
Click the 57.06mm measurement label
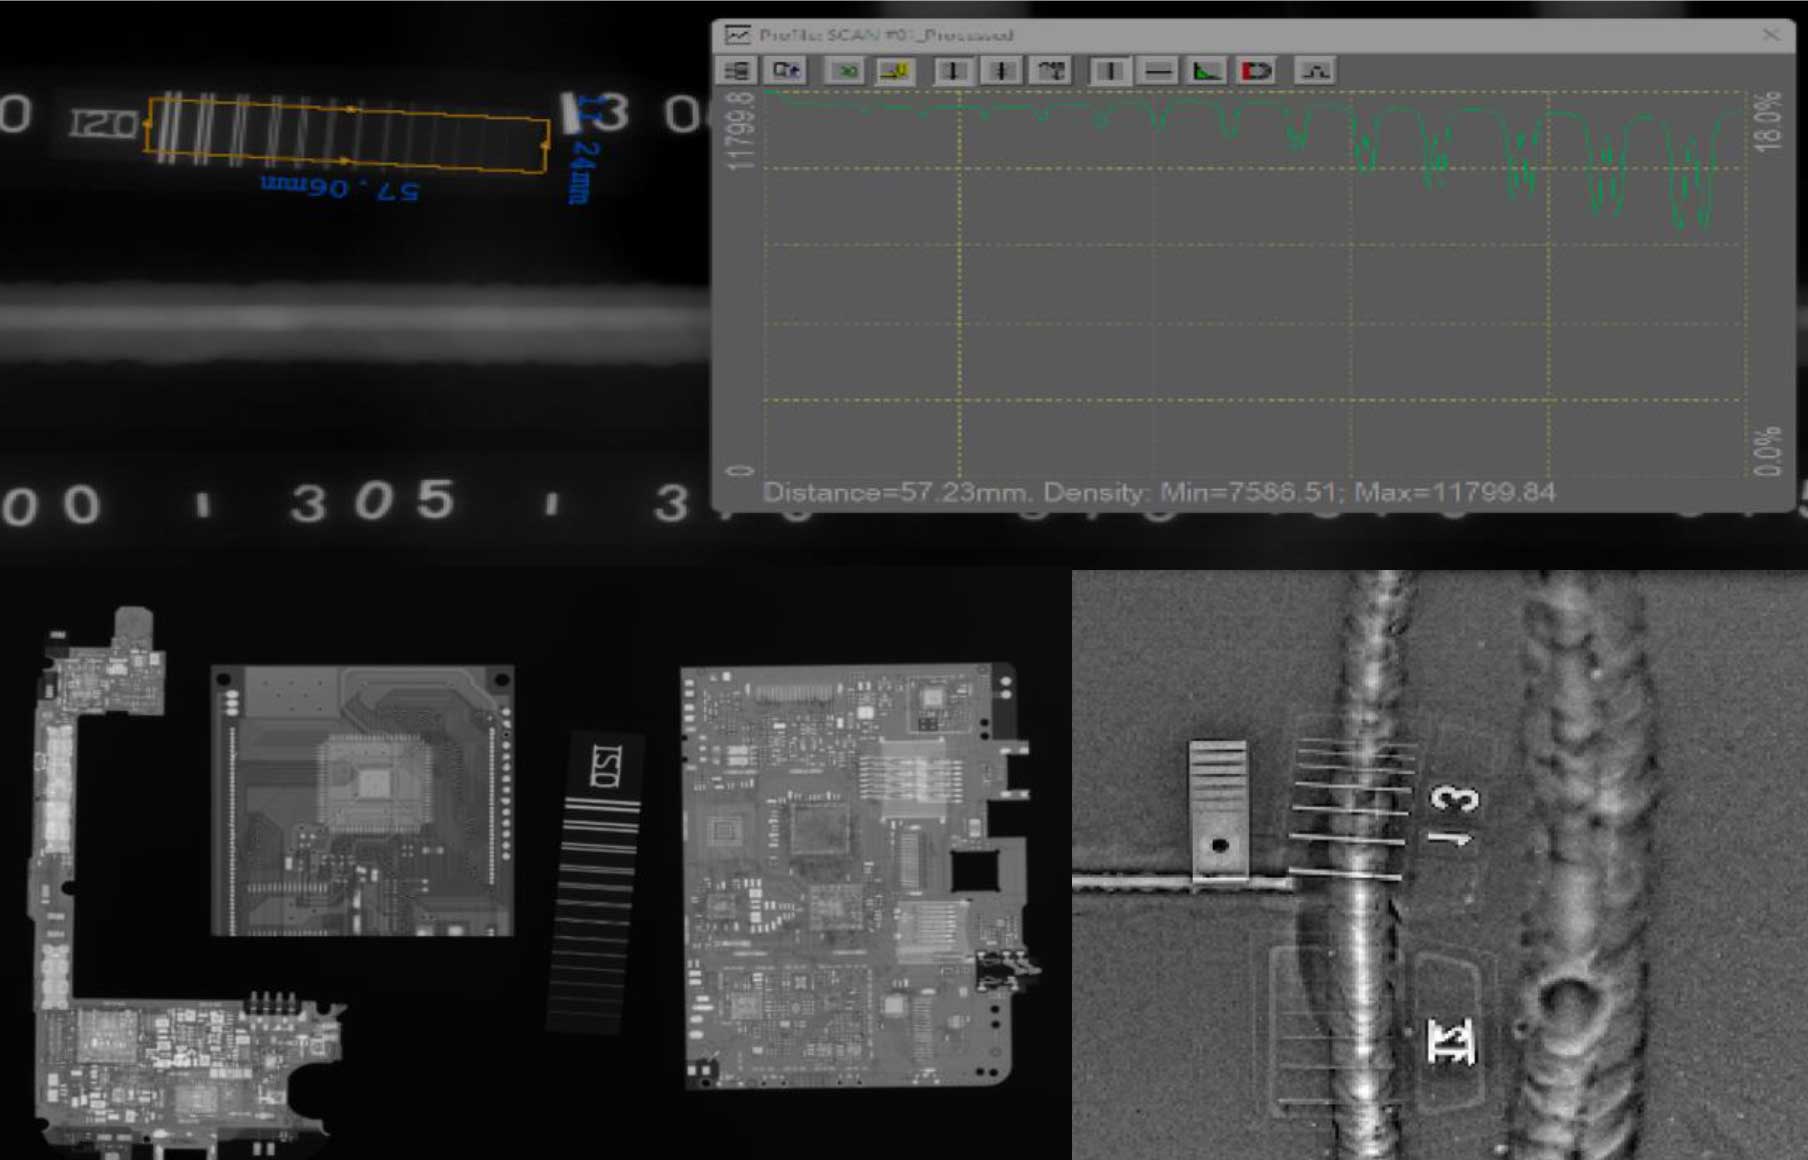point(340,187)
